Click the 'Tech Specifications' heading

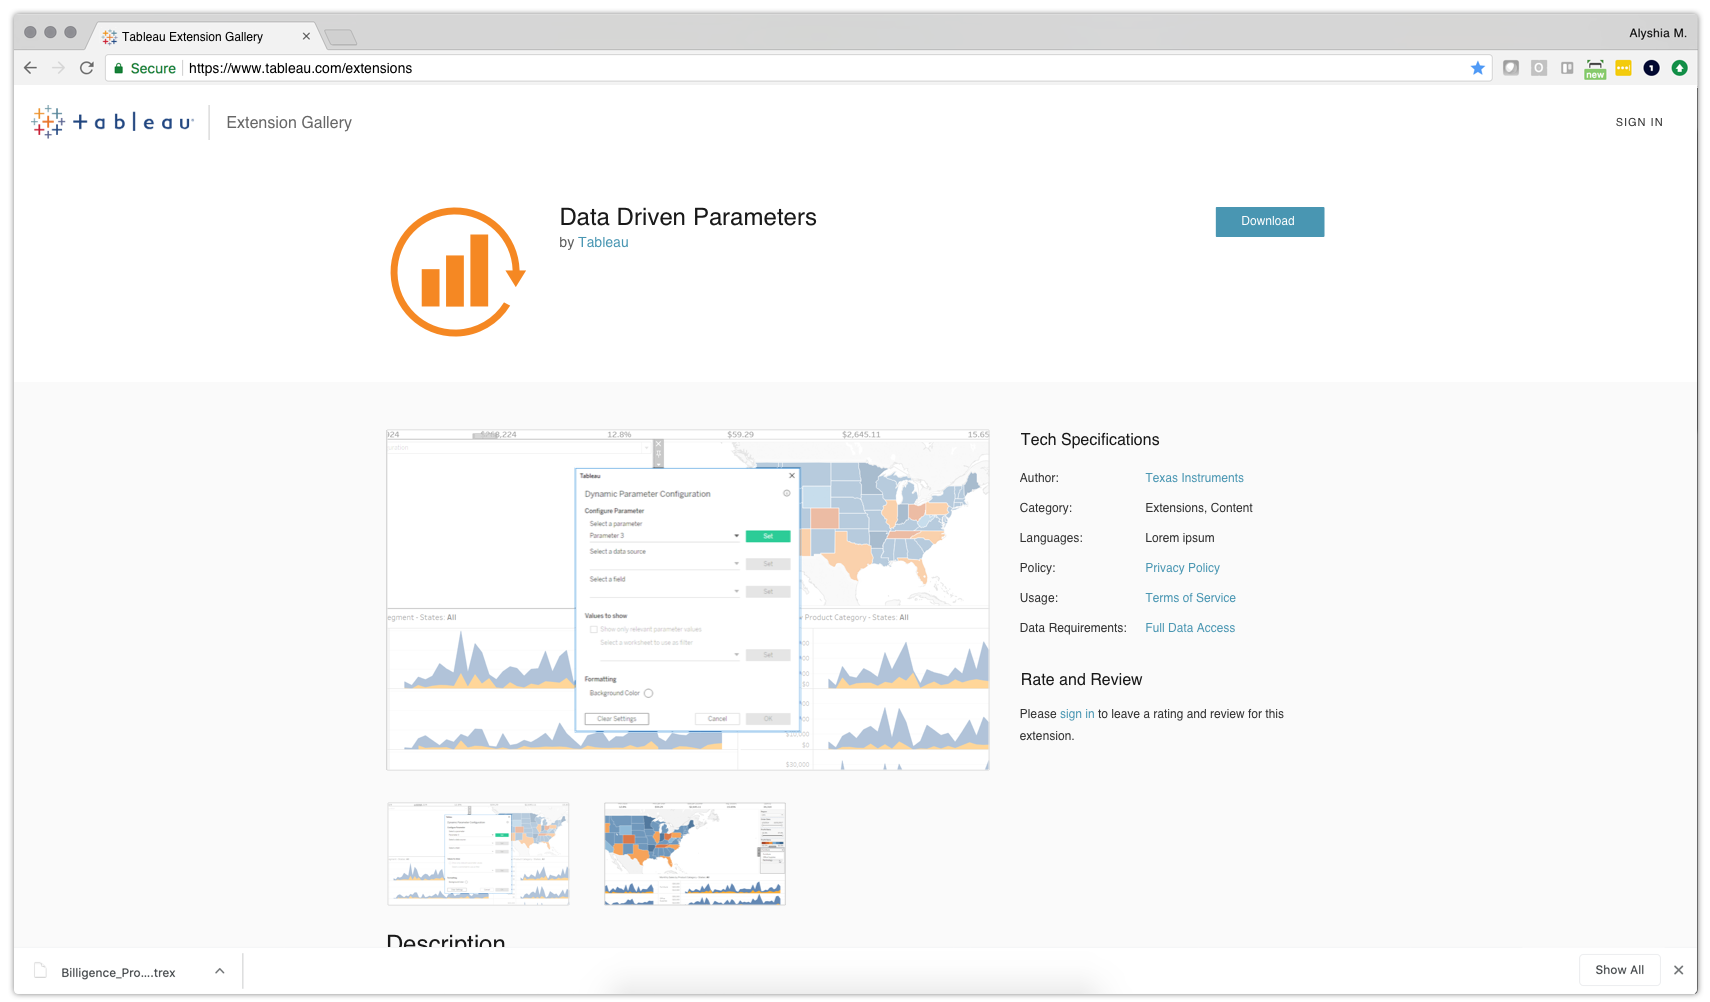(x=1090, y=440)
